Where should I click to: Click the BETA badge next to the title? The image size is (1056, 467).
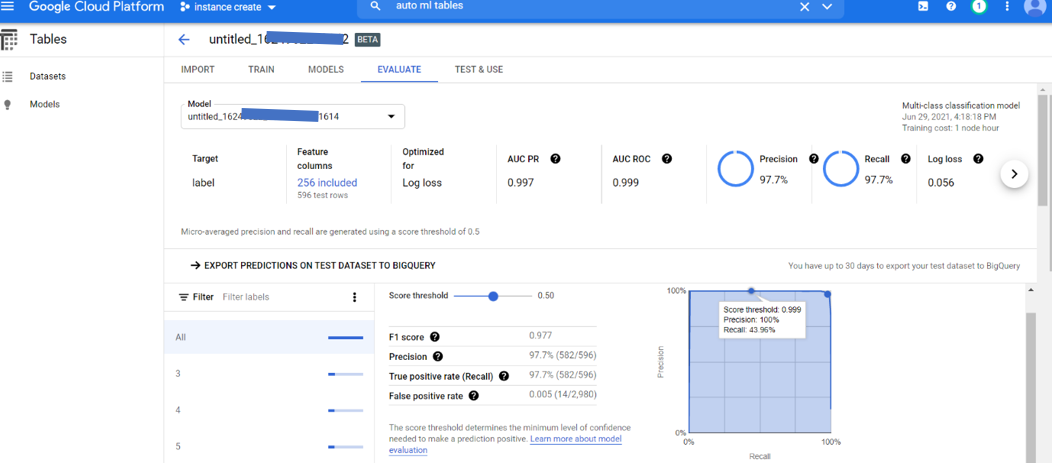tap(368, 40)
